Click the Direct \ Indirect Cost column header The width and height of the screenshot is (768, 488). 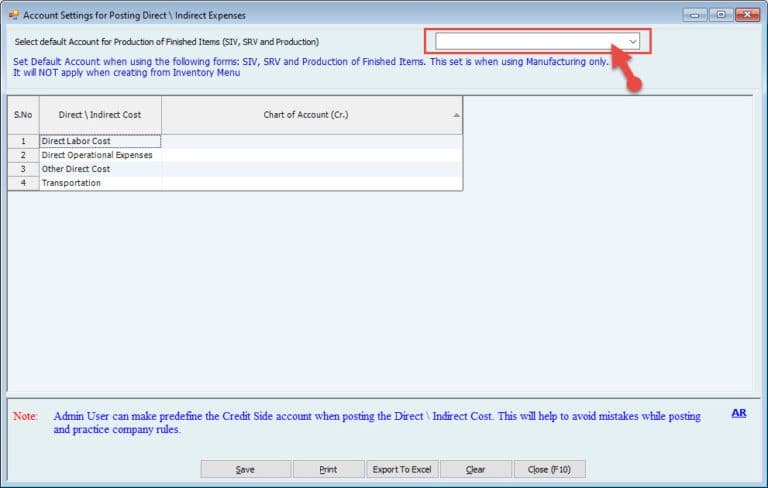click(x=100, y=115)
